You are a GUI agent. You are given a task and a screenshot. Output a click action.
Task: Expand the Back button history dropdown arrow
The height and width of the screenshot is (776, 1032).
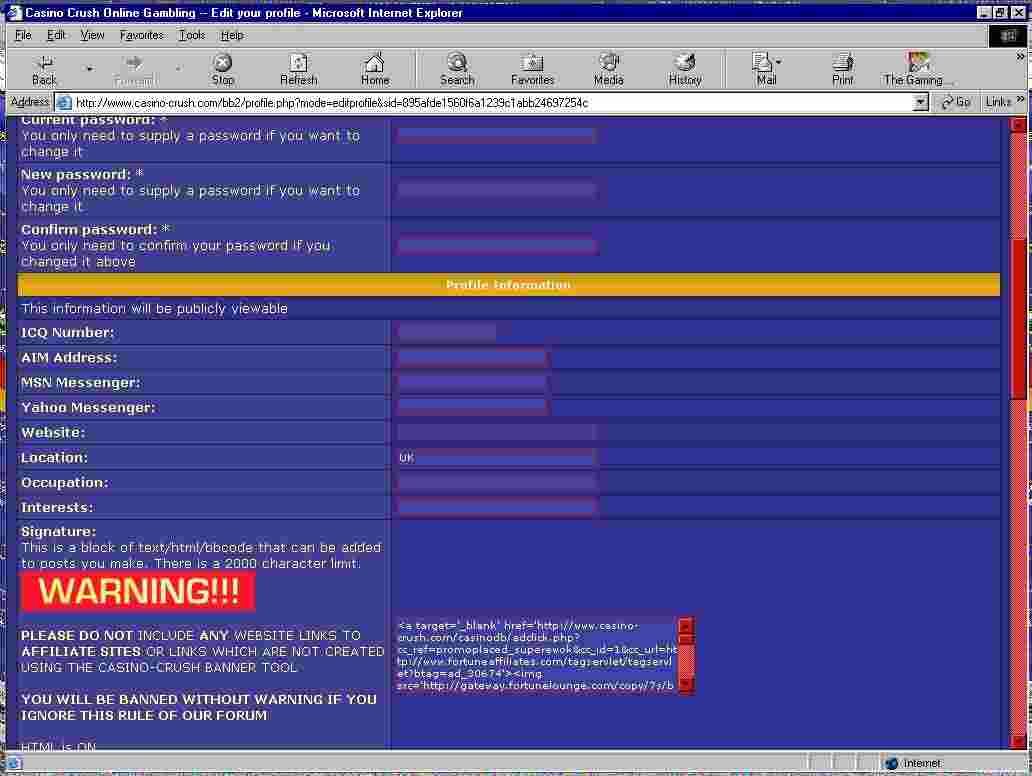point(89,69)
